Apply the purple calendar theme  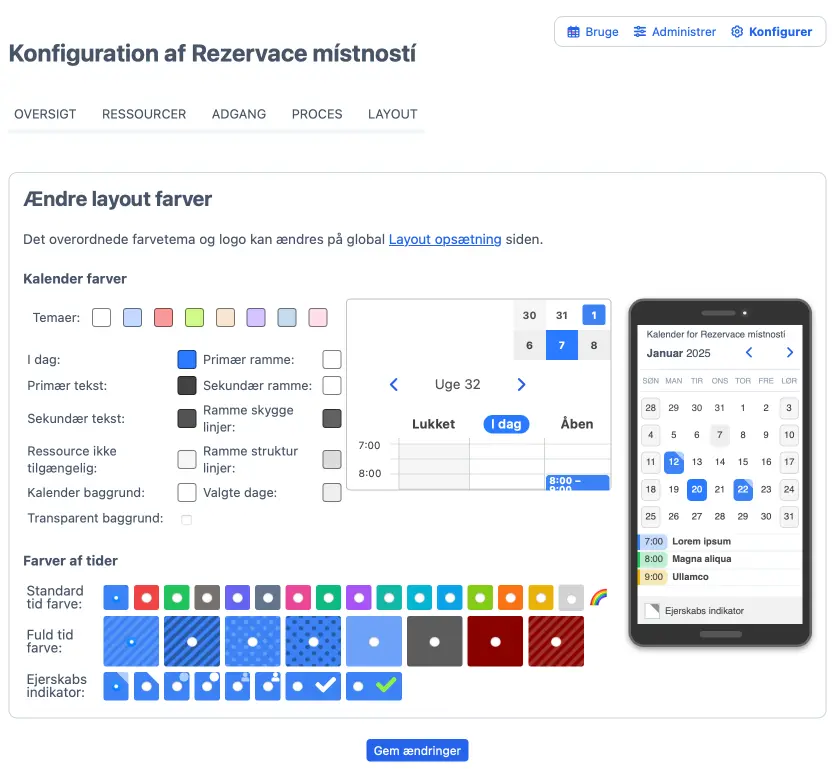[x=256, y=318]
